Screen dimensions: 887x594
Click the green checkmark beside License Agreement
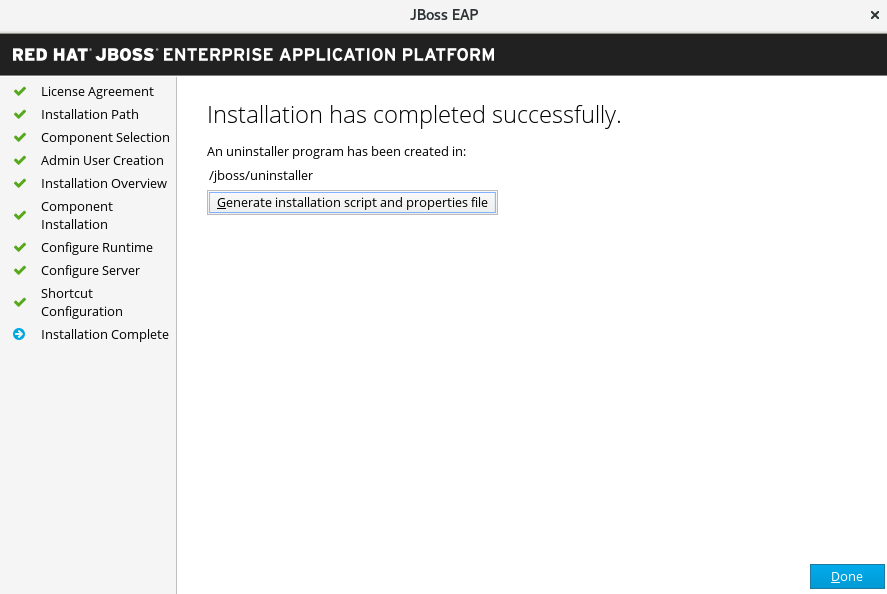pos(19,92)
